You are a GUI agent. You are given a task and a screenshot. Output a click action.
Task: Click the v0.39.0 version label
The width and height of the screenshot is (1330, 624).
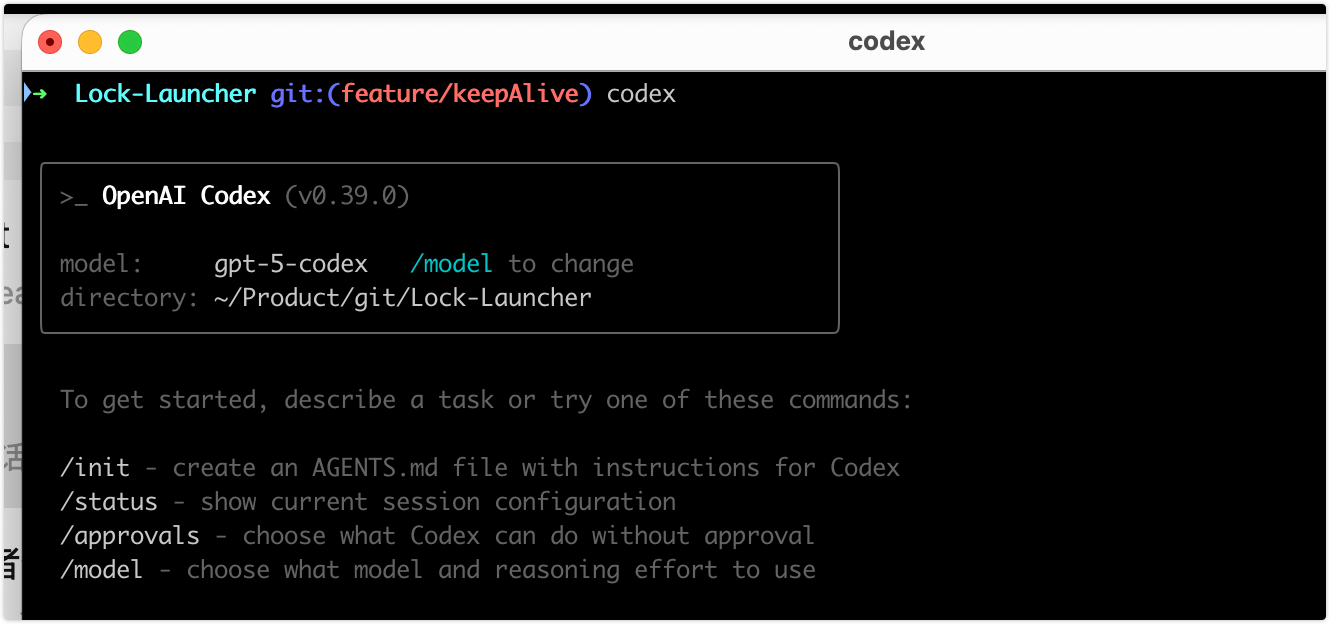point(347,196)
